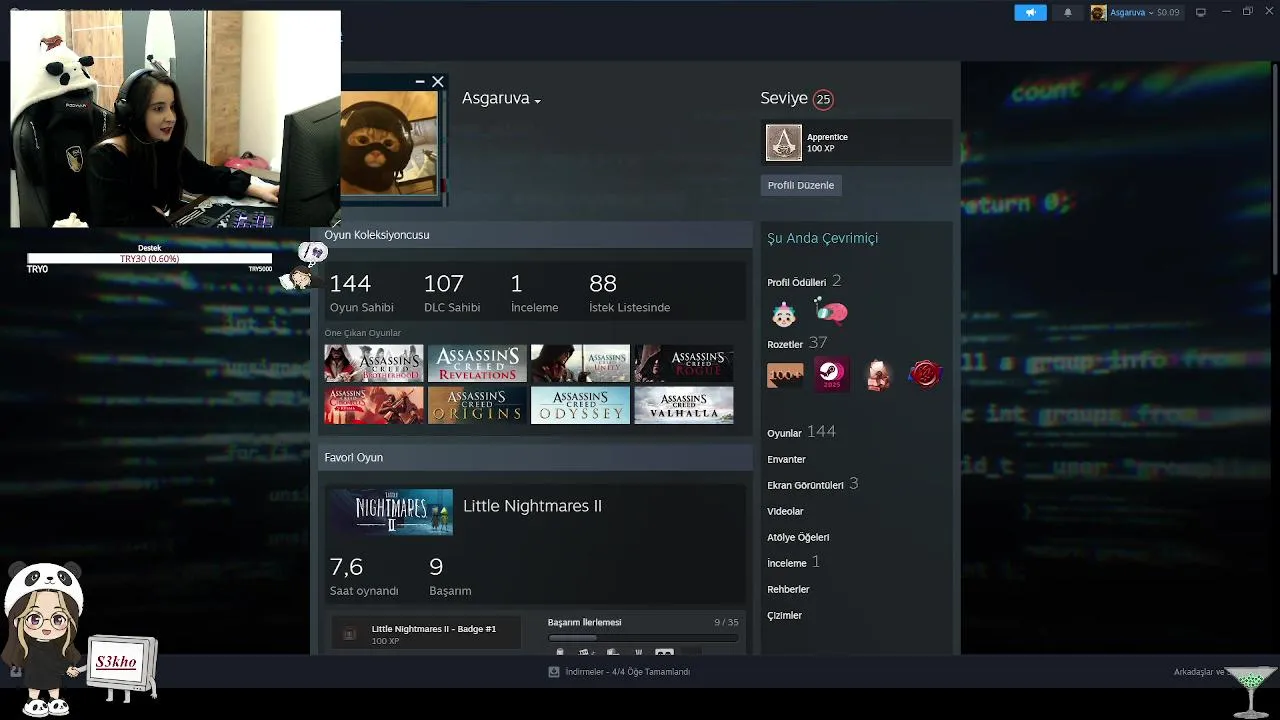Click the Destek TRY30 donation goal bar
1280x720 pixels.
[x=149, y=259]
